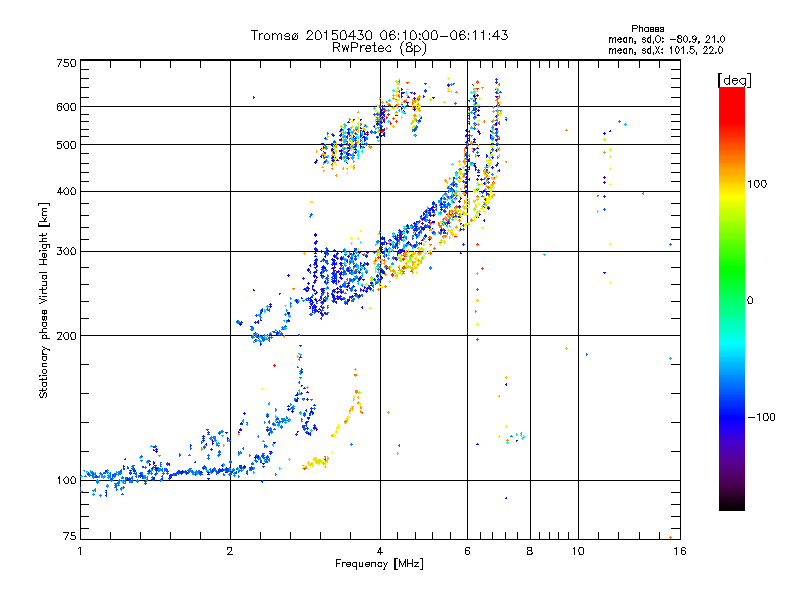Click the 750 tick label on the height axis
This screenshot has width=800, height=600.
coord(66,63)
